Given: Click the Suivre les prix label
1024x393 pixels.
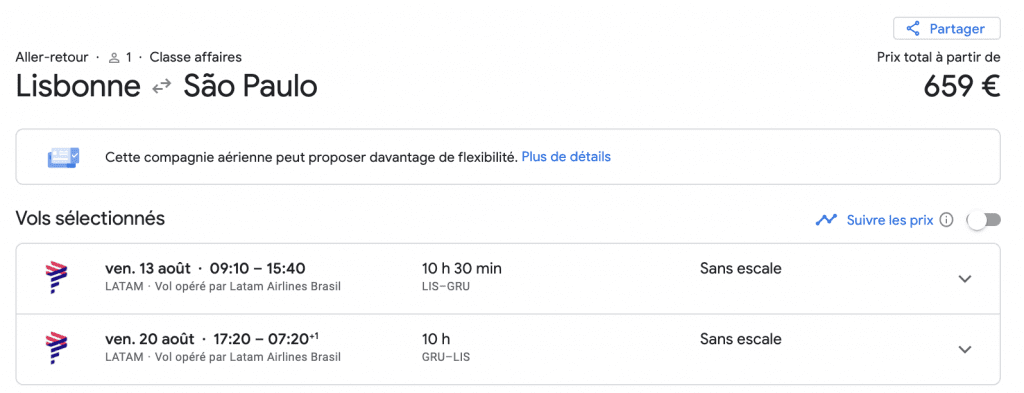Looking at the screenshot, I should (889, 220).
